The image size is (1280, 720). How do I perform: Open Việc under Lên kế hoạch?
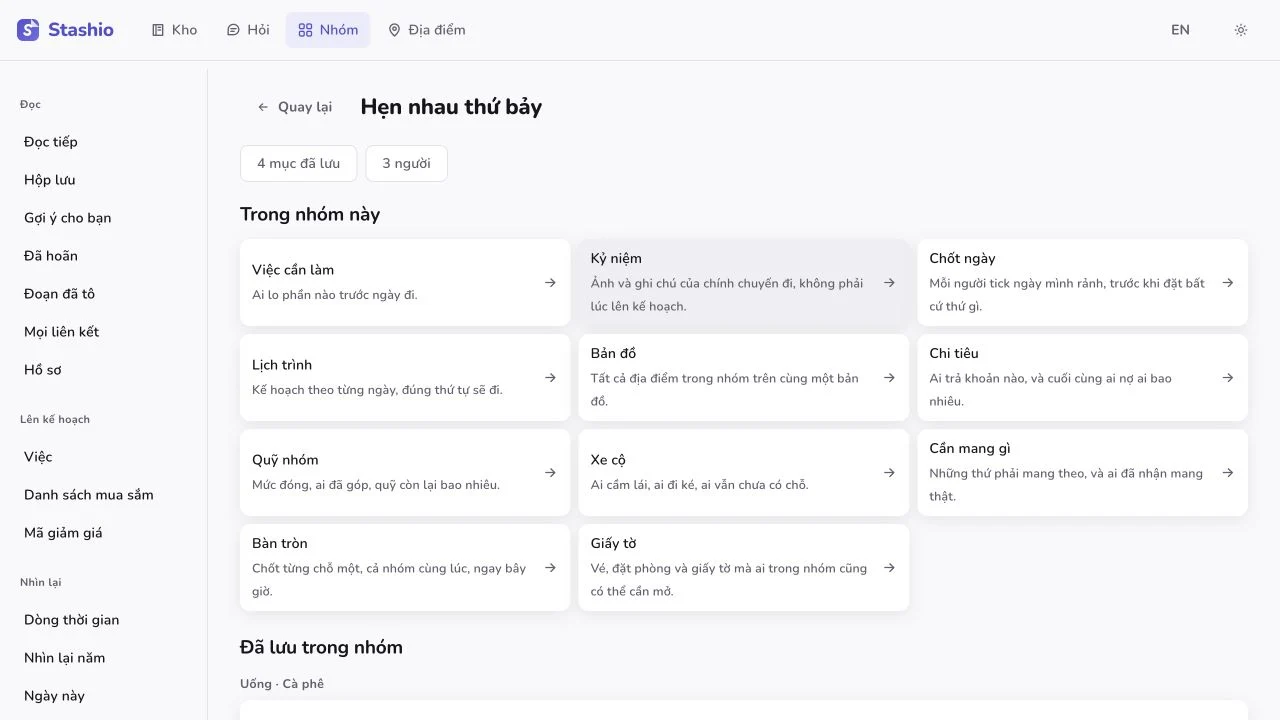tap(104, 457)
